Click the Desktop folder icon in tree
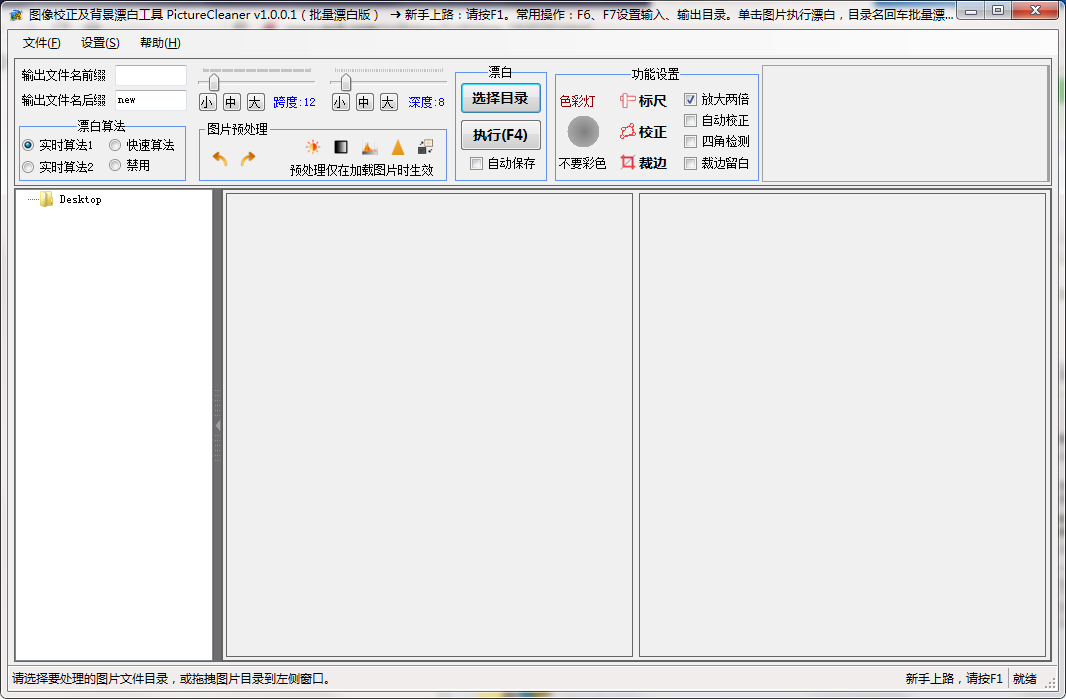The image size is (1066, 699). pyautogui.click(x=46, y=199)
